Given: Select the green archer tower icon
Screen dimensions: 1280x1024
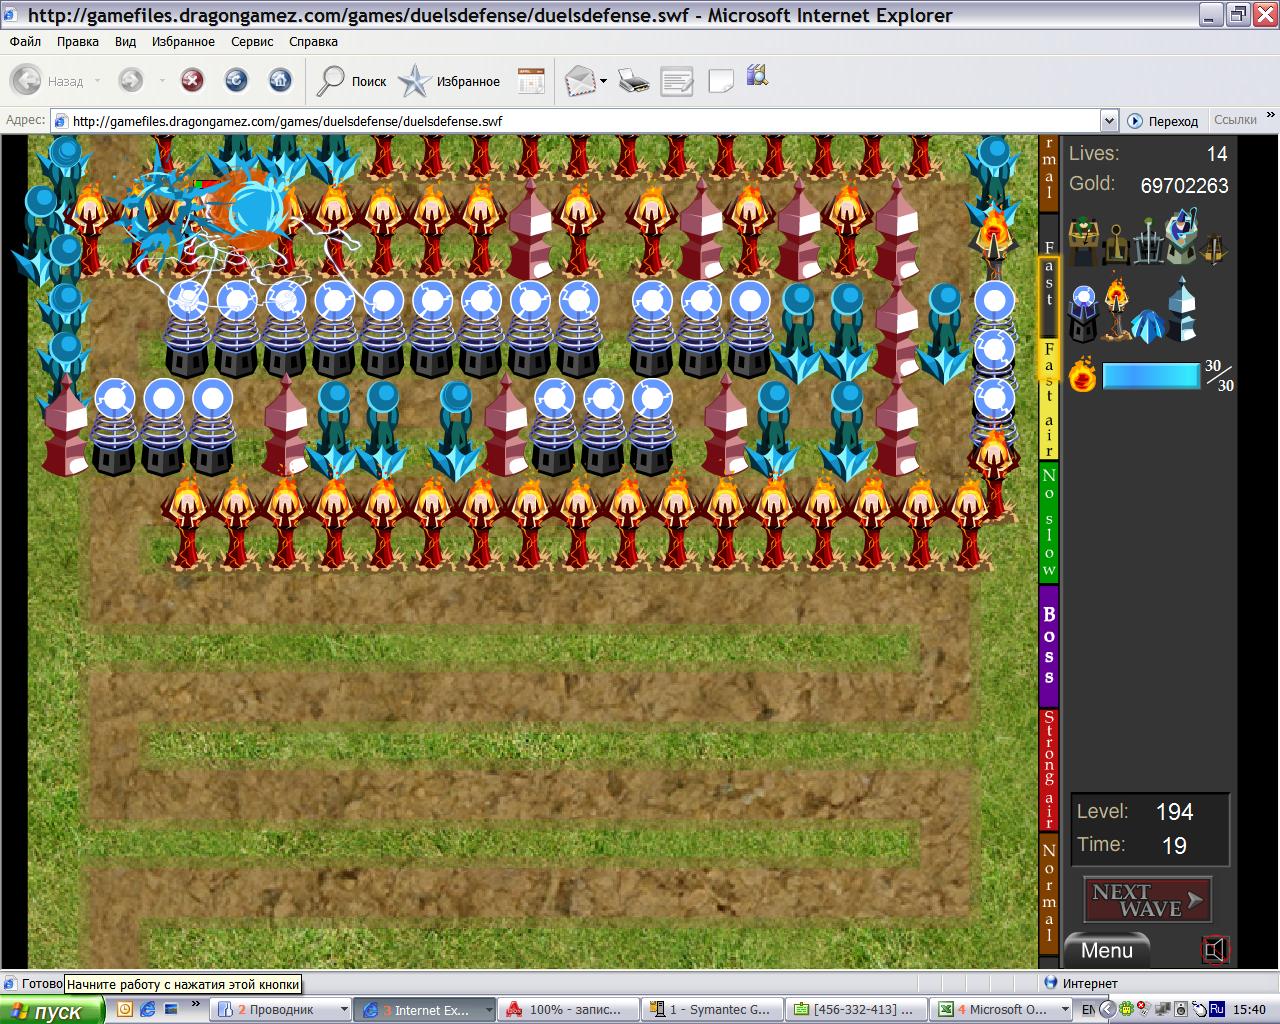Looking at the screenshot, I should (1084, 240).
